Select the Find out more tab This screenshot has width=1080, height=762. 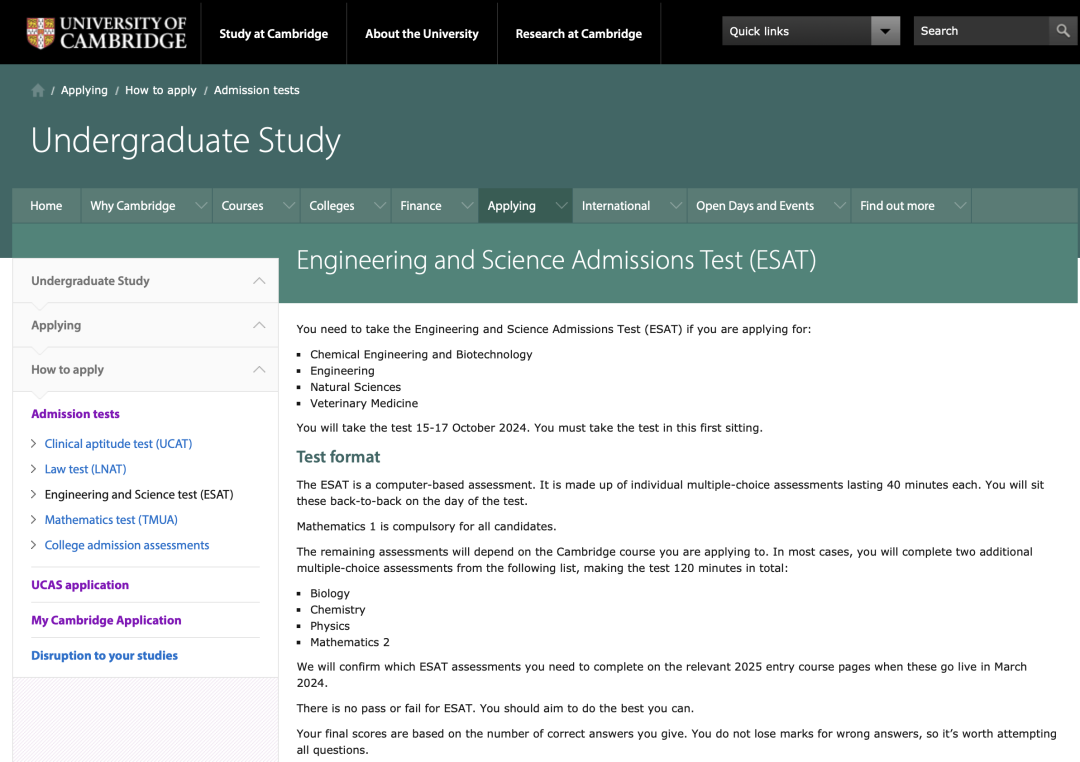[897, 205]
